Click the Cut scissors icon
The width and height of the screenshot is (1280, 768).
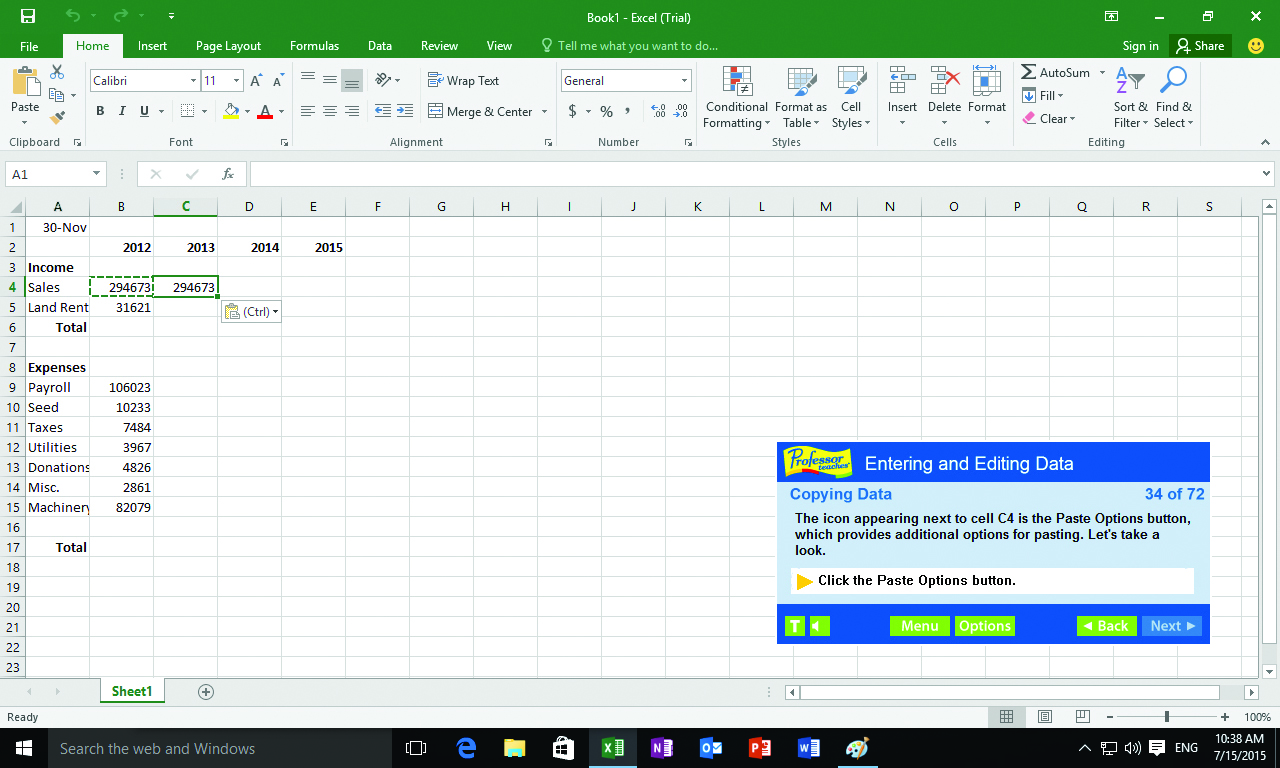(x=57, y=72)
